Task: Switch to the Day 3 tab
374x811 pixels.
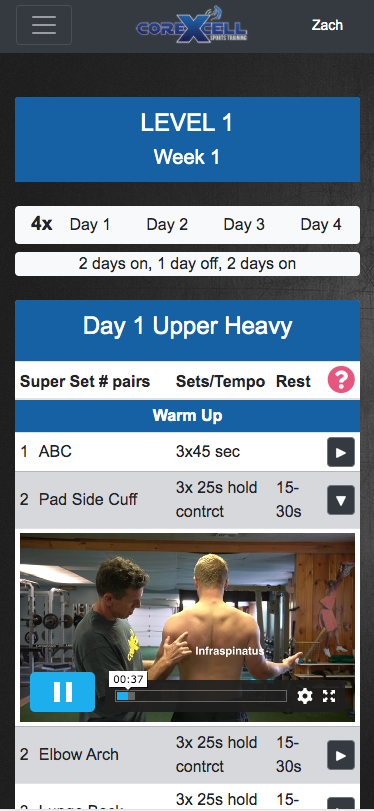Action: point(244,224)
